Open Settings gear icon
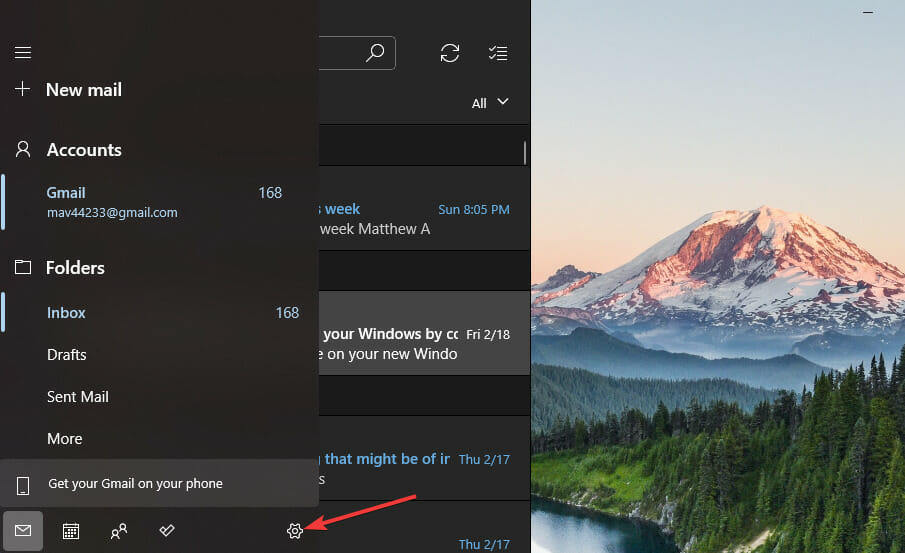This screenshot has width=905, height=553. [x=294, y=530]
